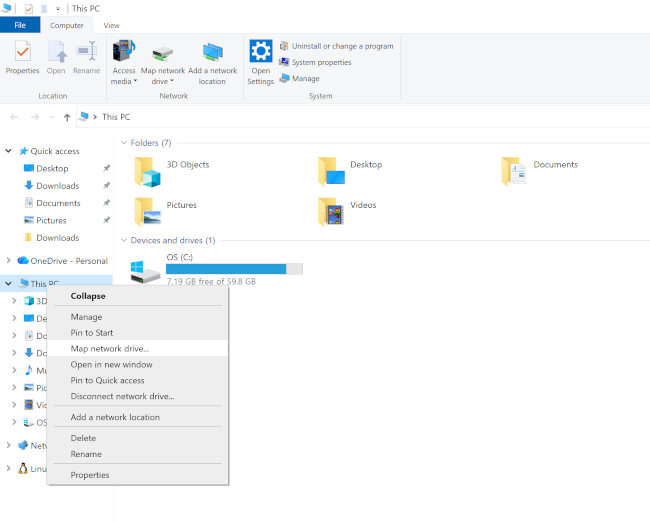
Task: Choose Pin to Quick access
Action: (138, 380)
